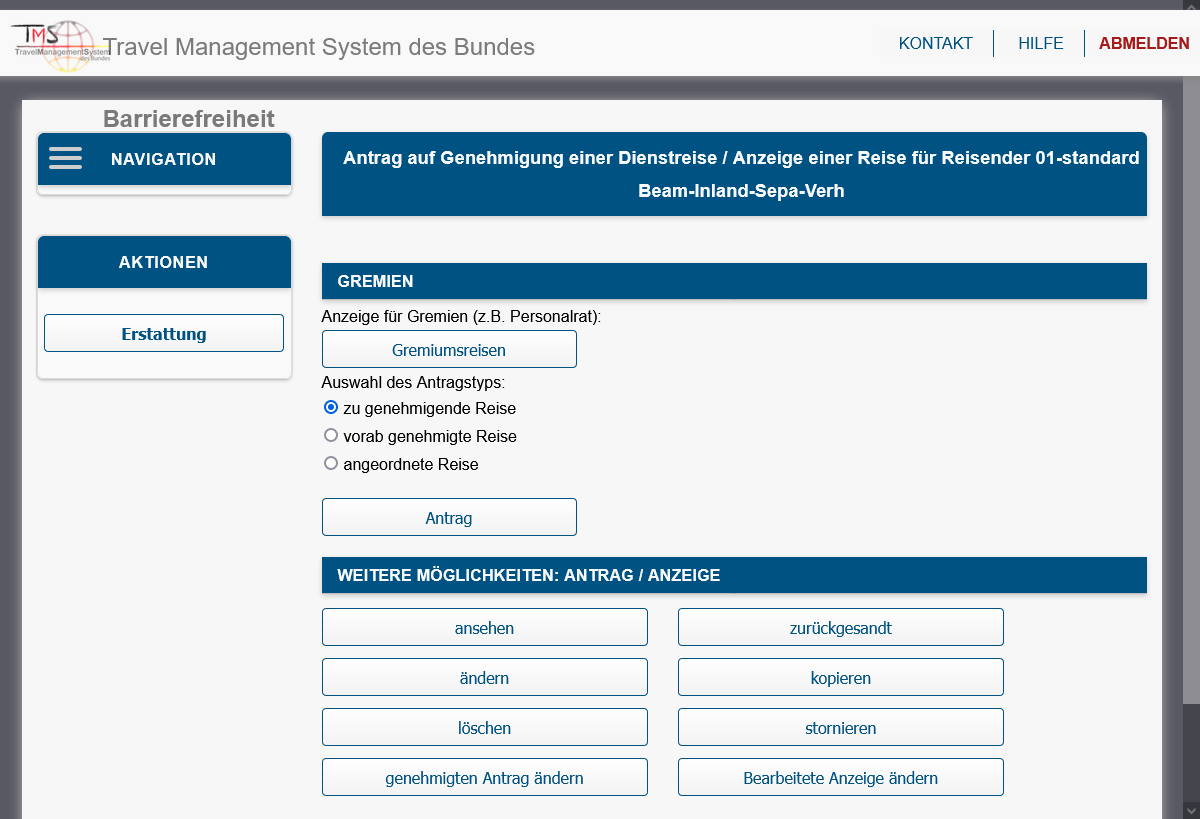Select 'vorab genehmigte Reise' radio option
This screenshot has height=819, width=1200.
pos(331,436)
